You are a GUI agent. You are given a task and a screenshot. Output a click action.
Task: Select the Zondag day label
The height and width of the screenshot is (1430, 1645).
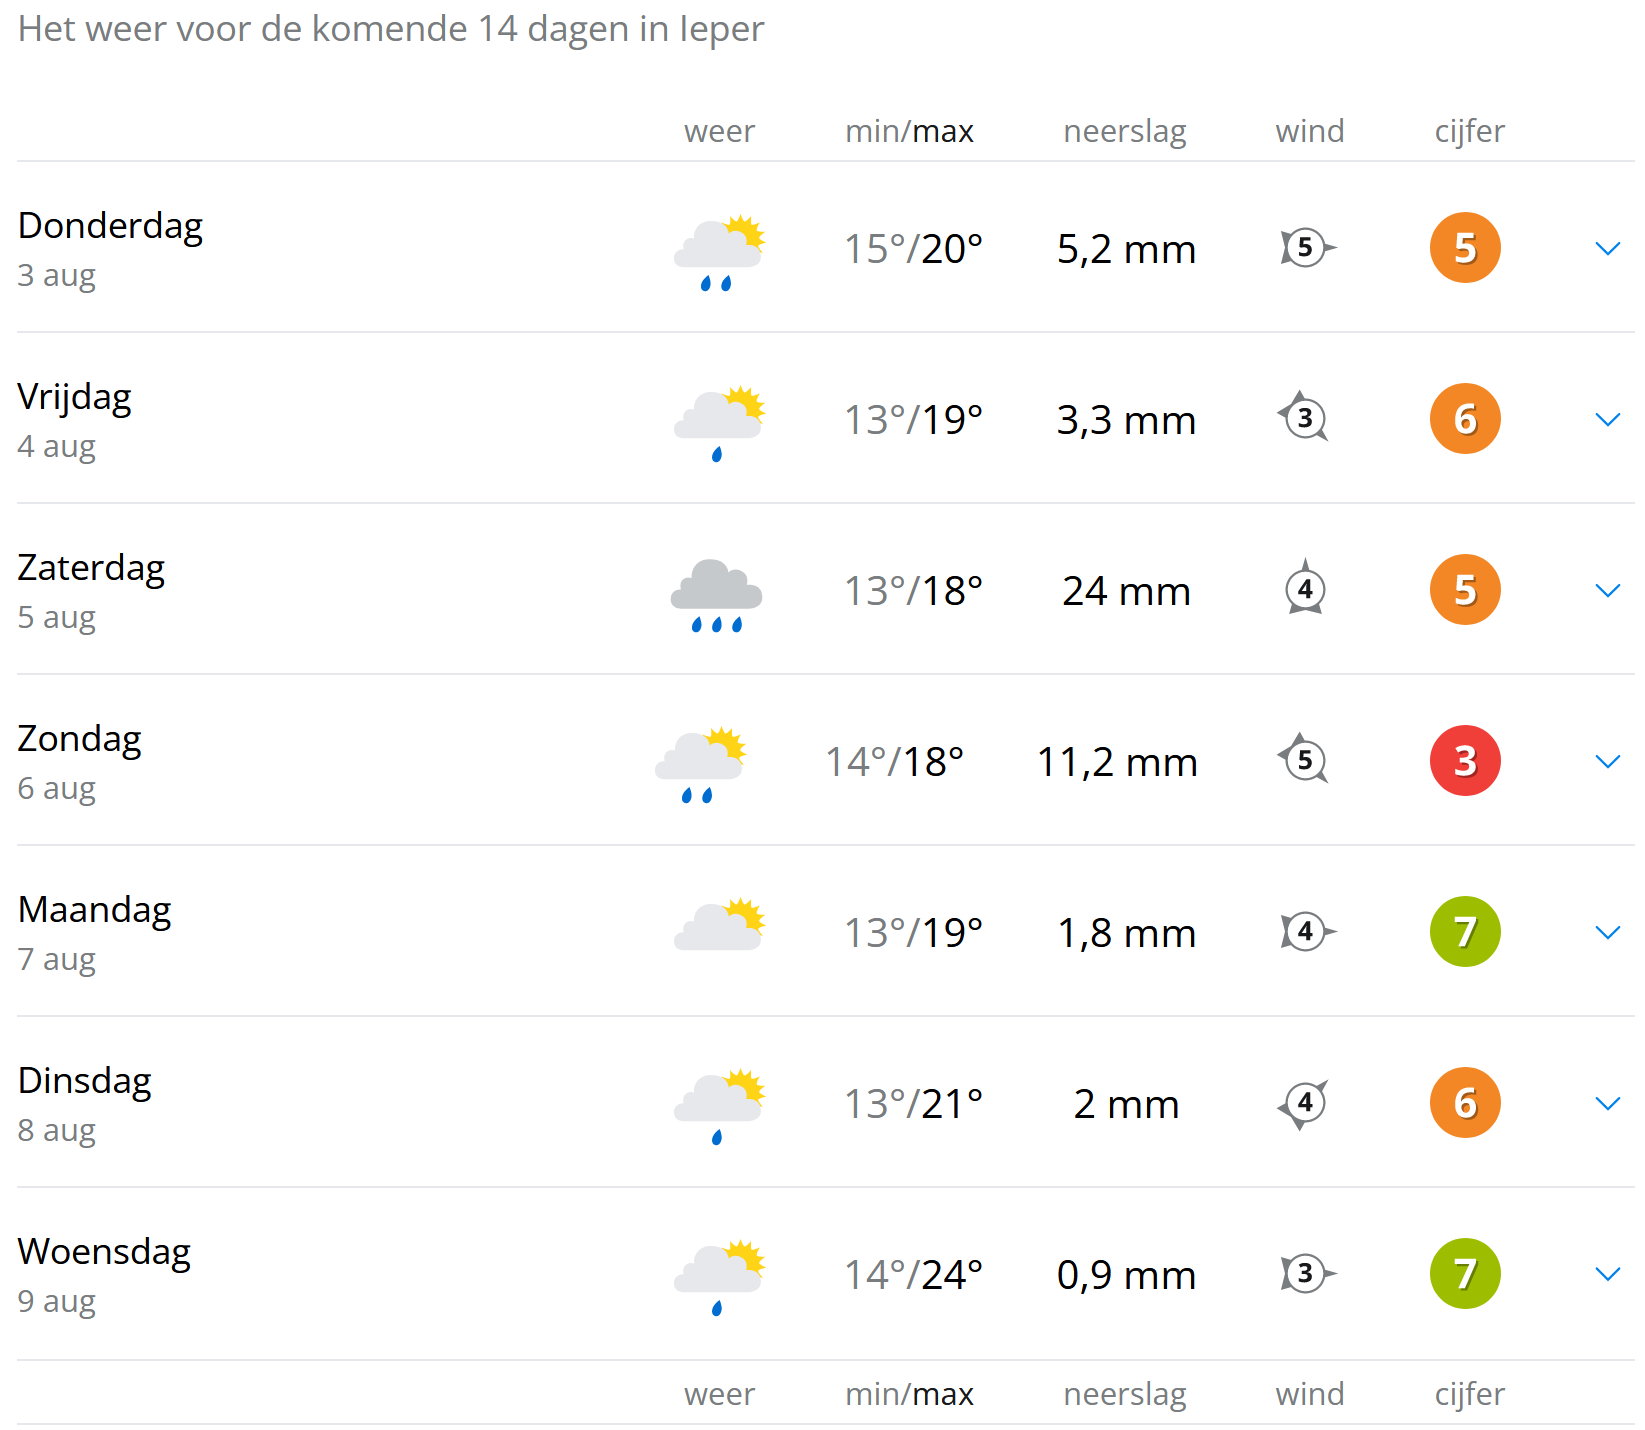pos(80,739)
